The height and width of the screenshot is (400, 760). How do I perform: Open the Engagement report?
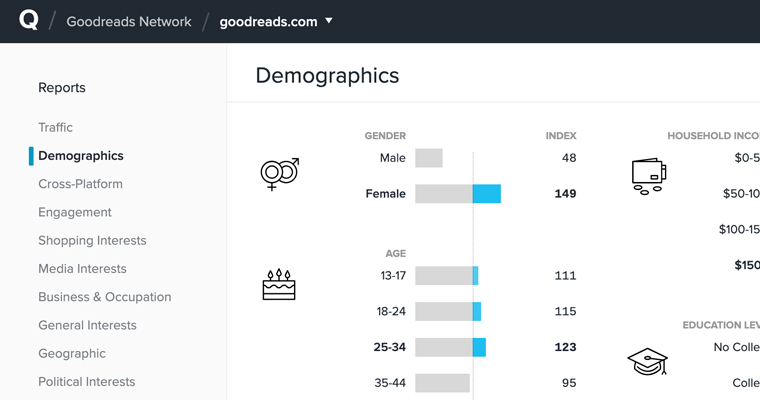[75, 212]
